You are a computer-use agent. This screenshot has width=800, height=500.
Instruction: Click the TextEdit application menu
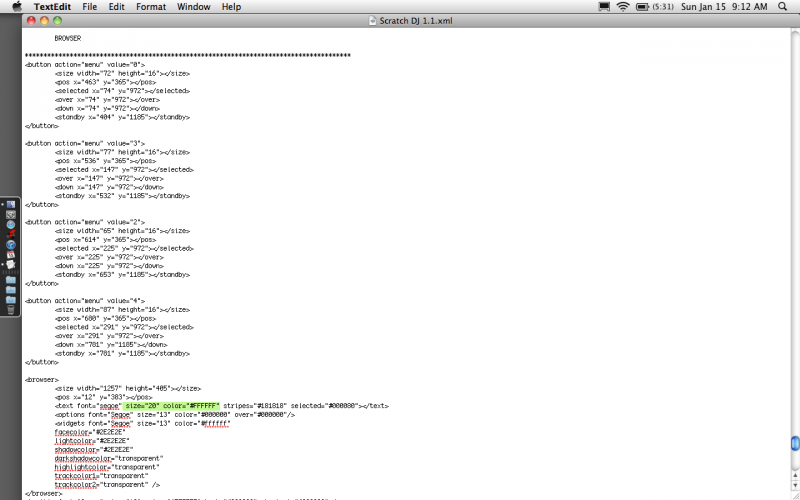tap(53, 7)
